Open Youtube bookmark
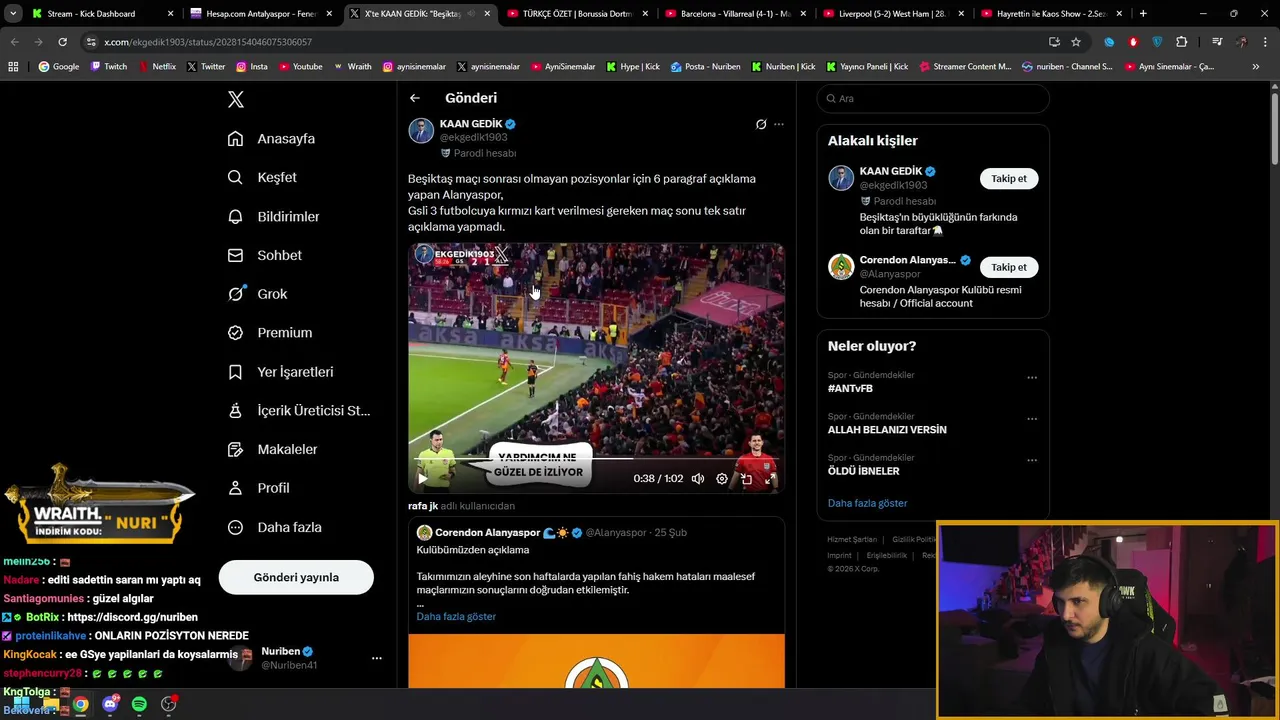This screenshot has height=720, width=1280. (x=301, y=67)
